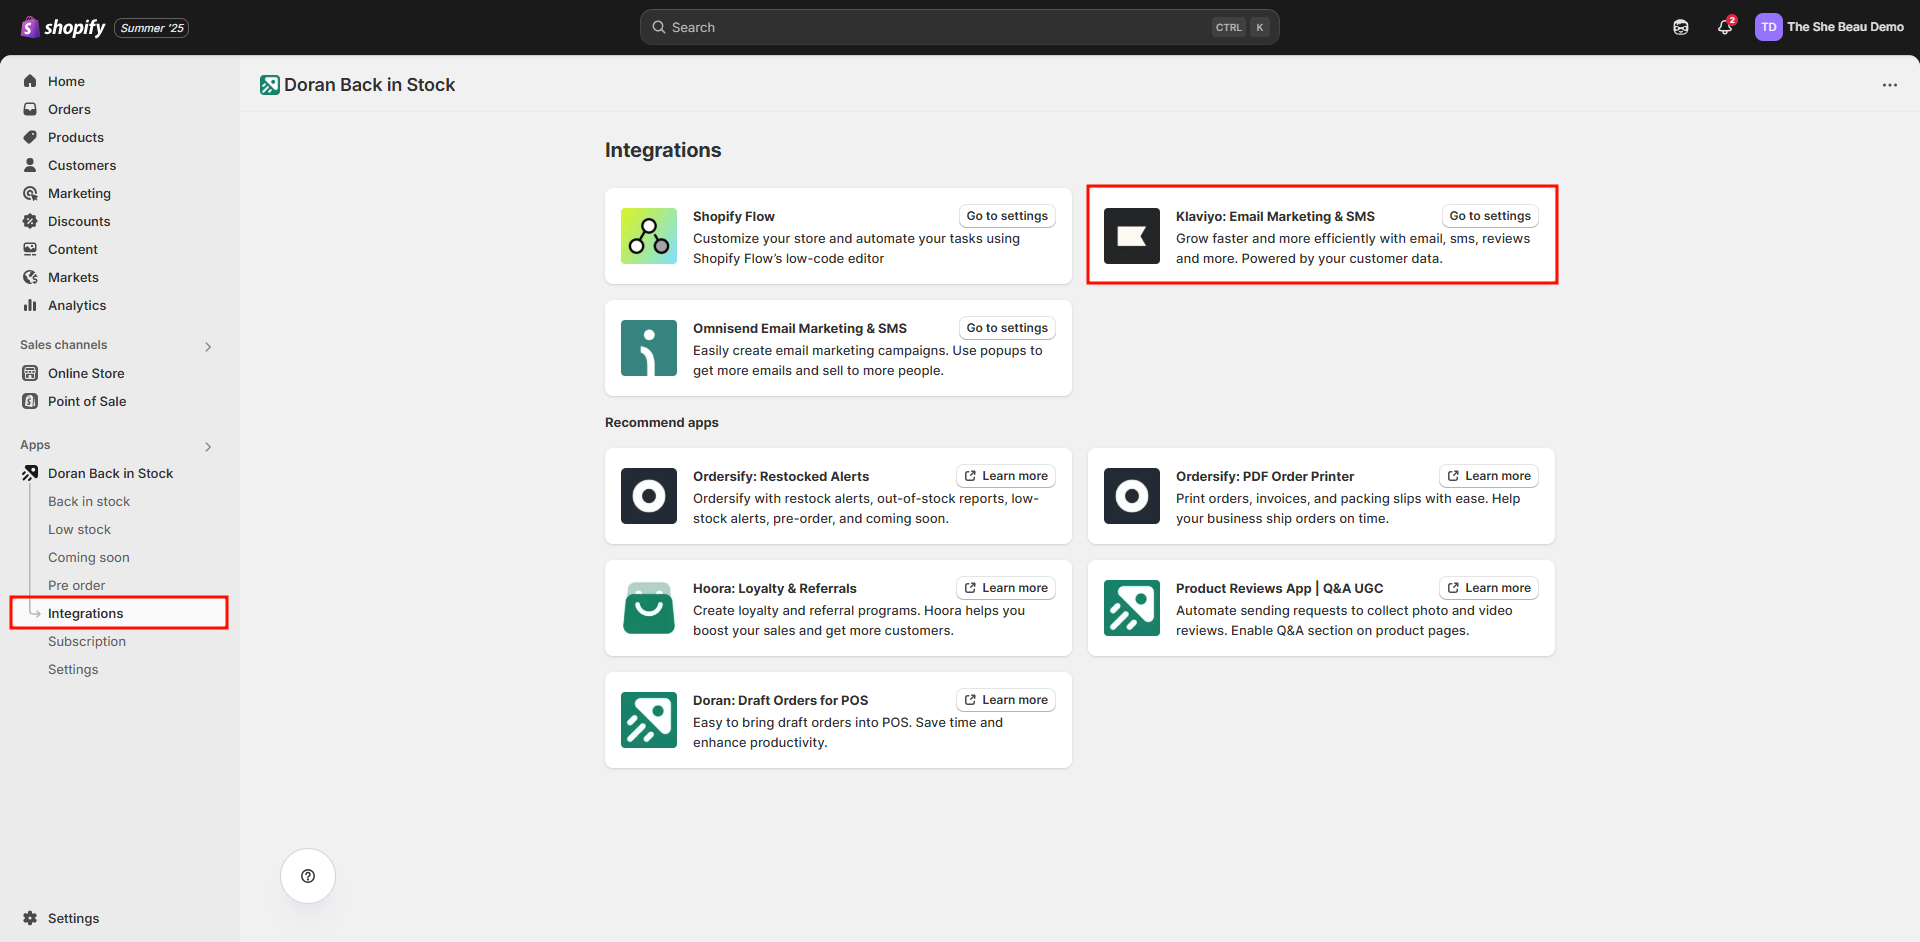Viewport: 1920px width, 942px height.
Task: Click Orders in the sidebar
Action: [69, 109]
